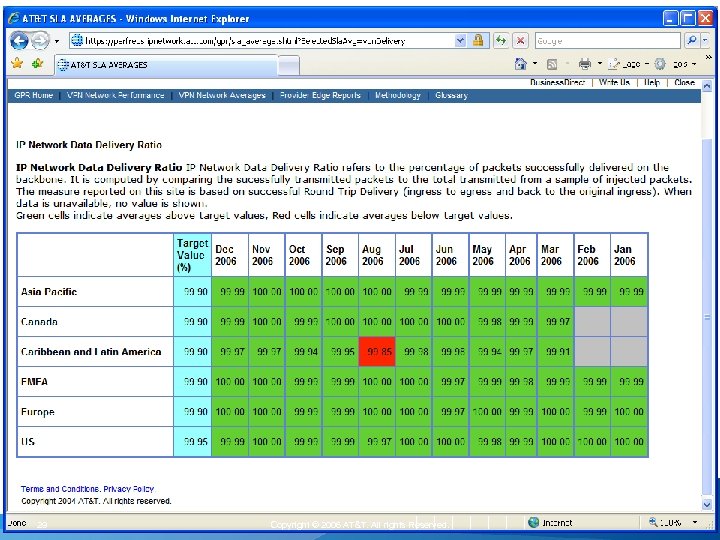Go to GPR Home in the nav bar
This screenshot has width=720, height=540.
[x=34, y=95]
